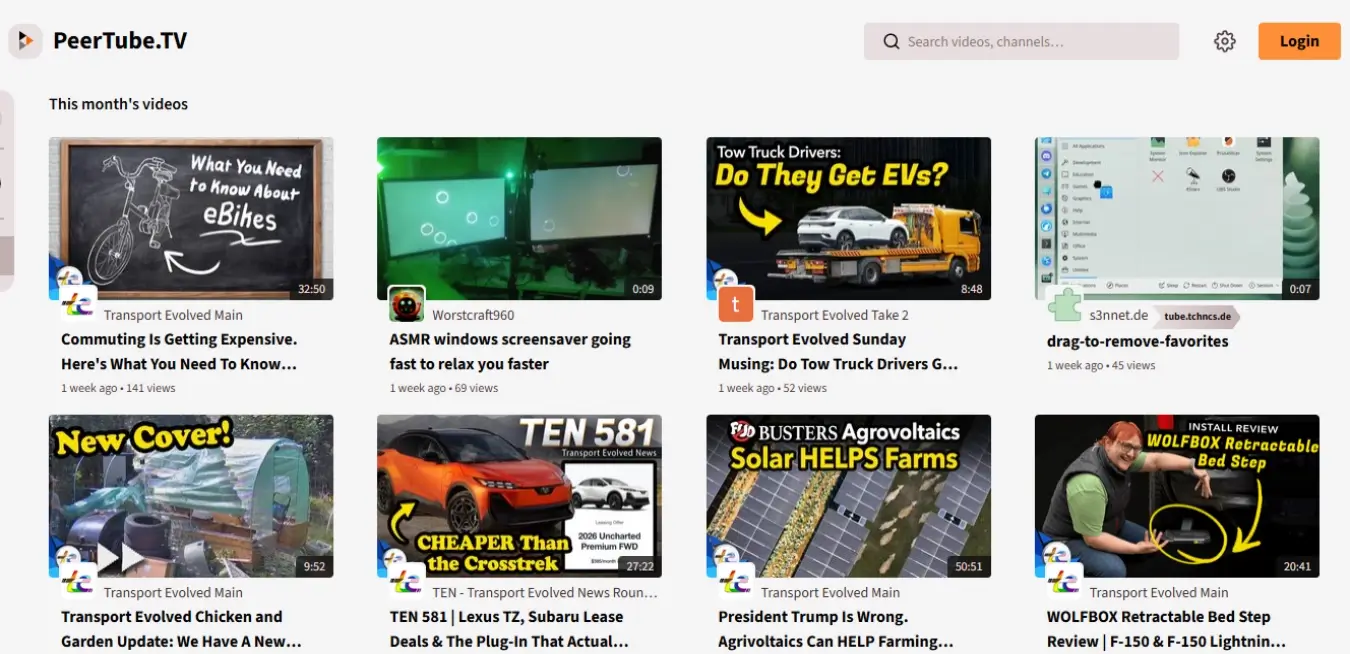Viewport: 1350px width, 654px height.
Task: Open channel avatar under Agrivoltaics video
Action: 736,582
